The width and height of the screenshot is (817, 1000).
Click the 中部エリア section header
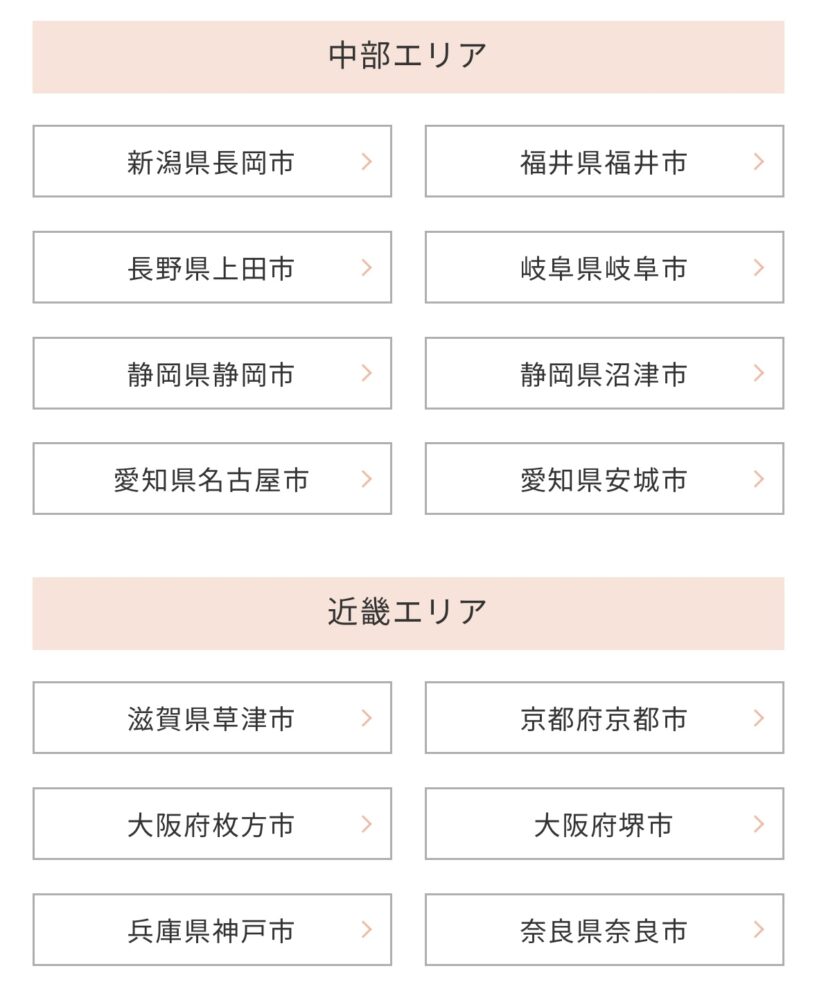point(408,57)
